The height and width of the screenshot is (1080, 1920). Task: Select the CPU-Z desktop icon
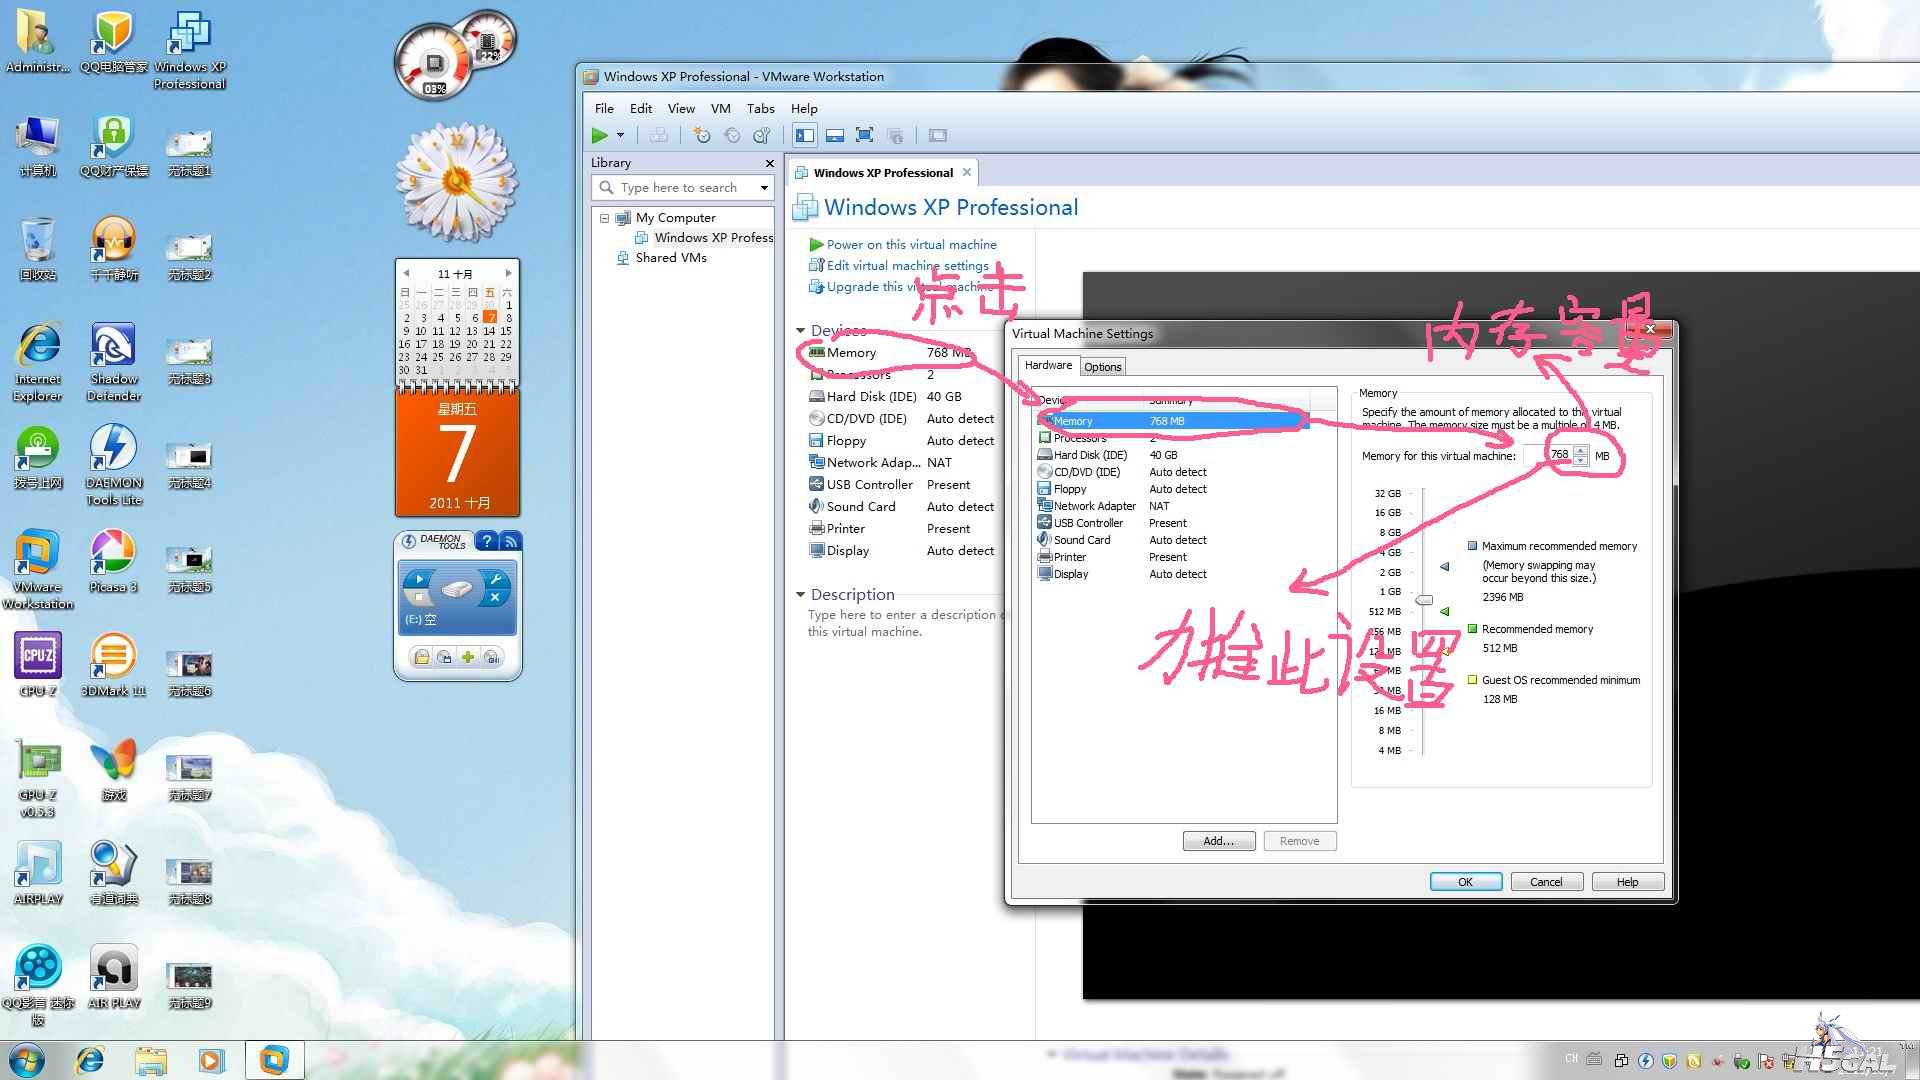click(x=38, y=665)
